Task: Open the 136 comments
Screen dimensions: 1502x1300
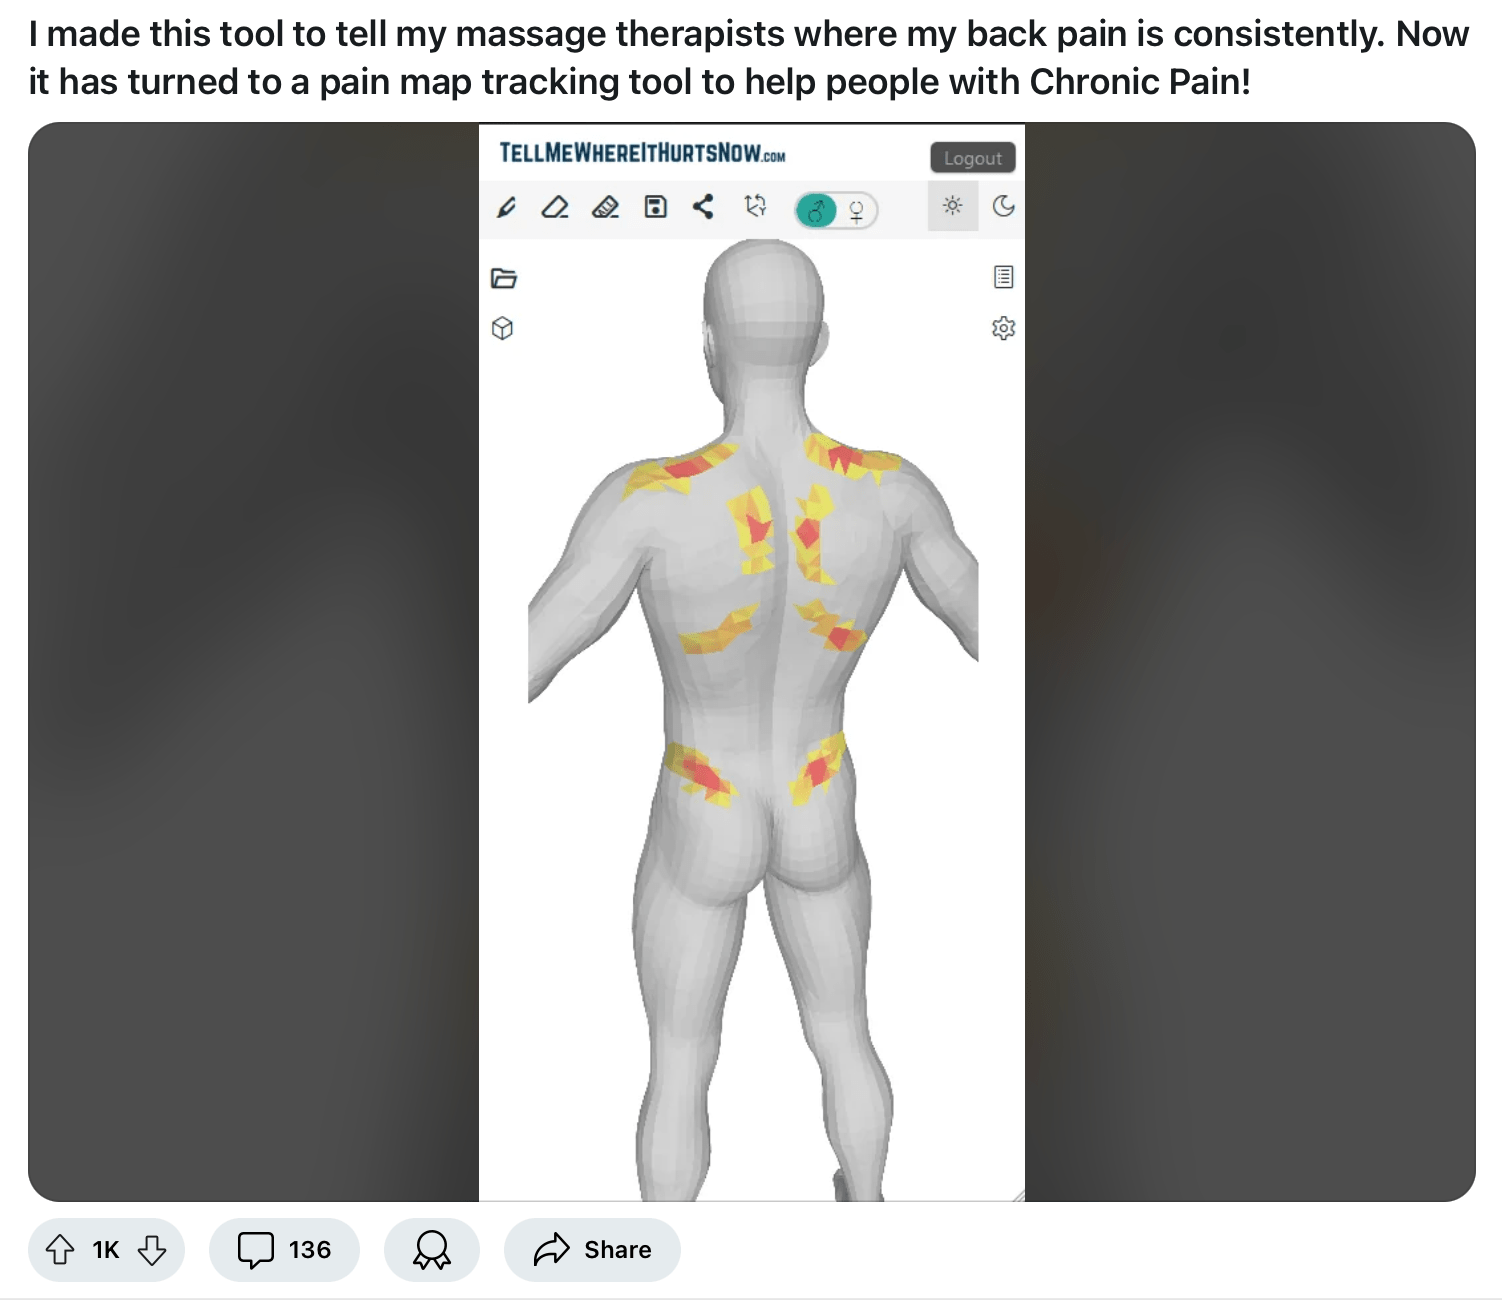Action: pos(284,1250)
